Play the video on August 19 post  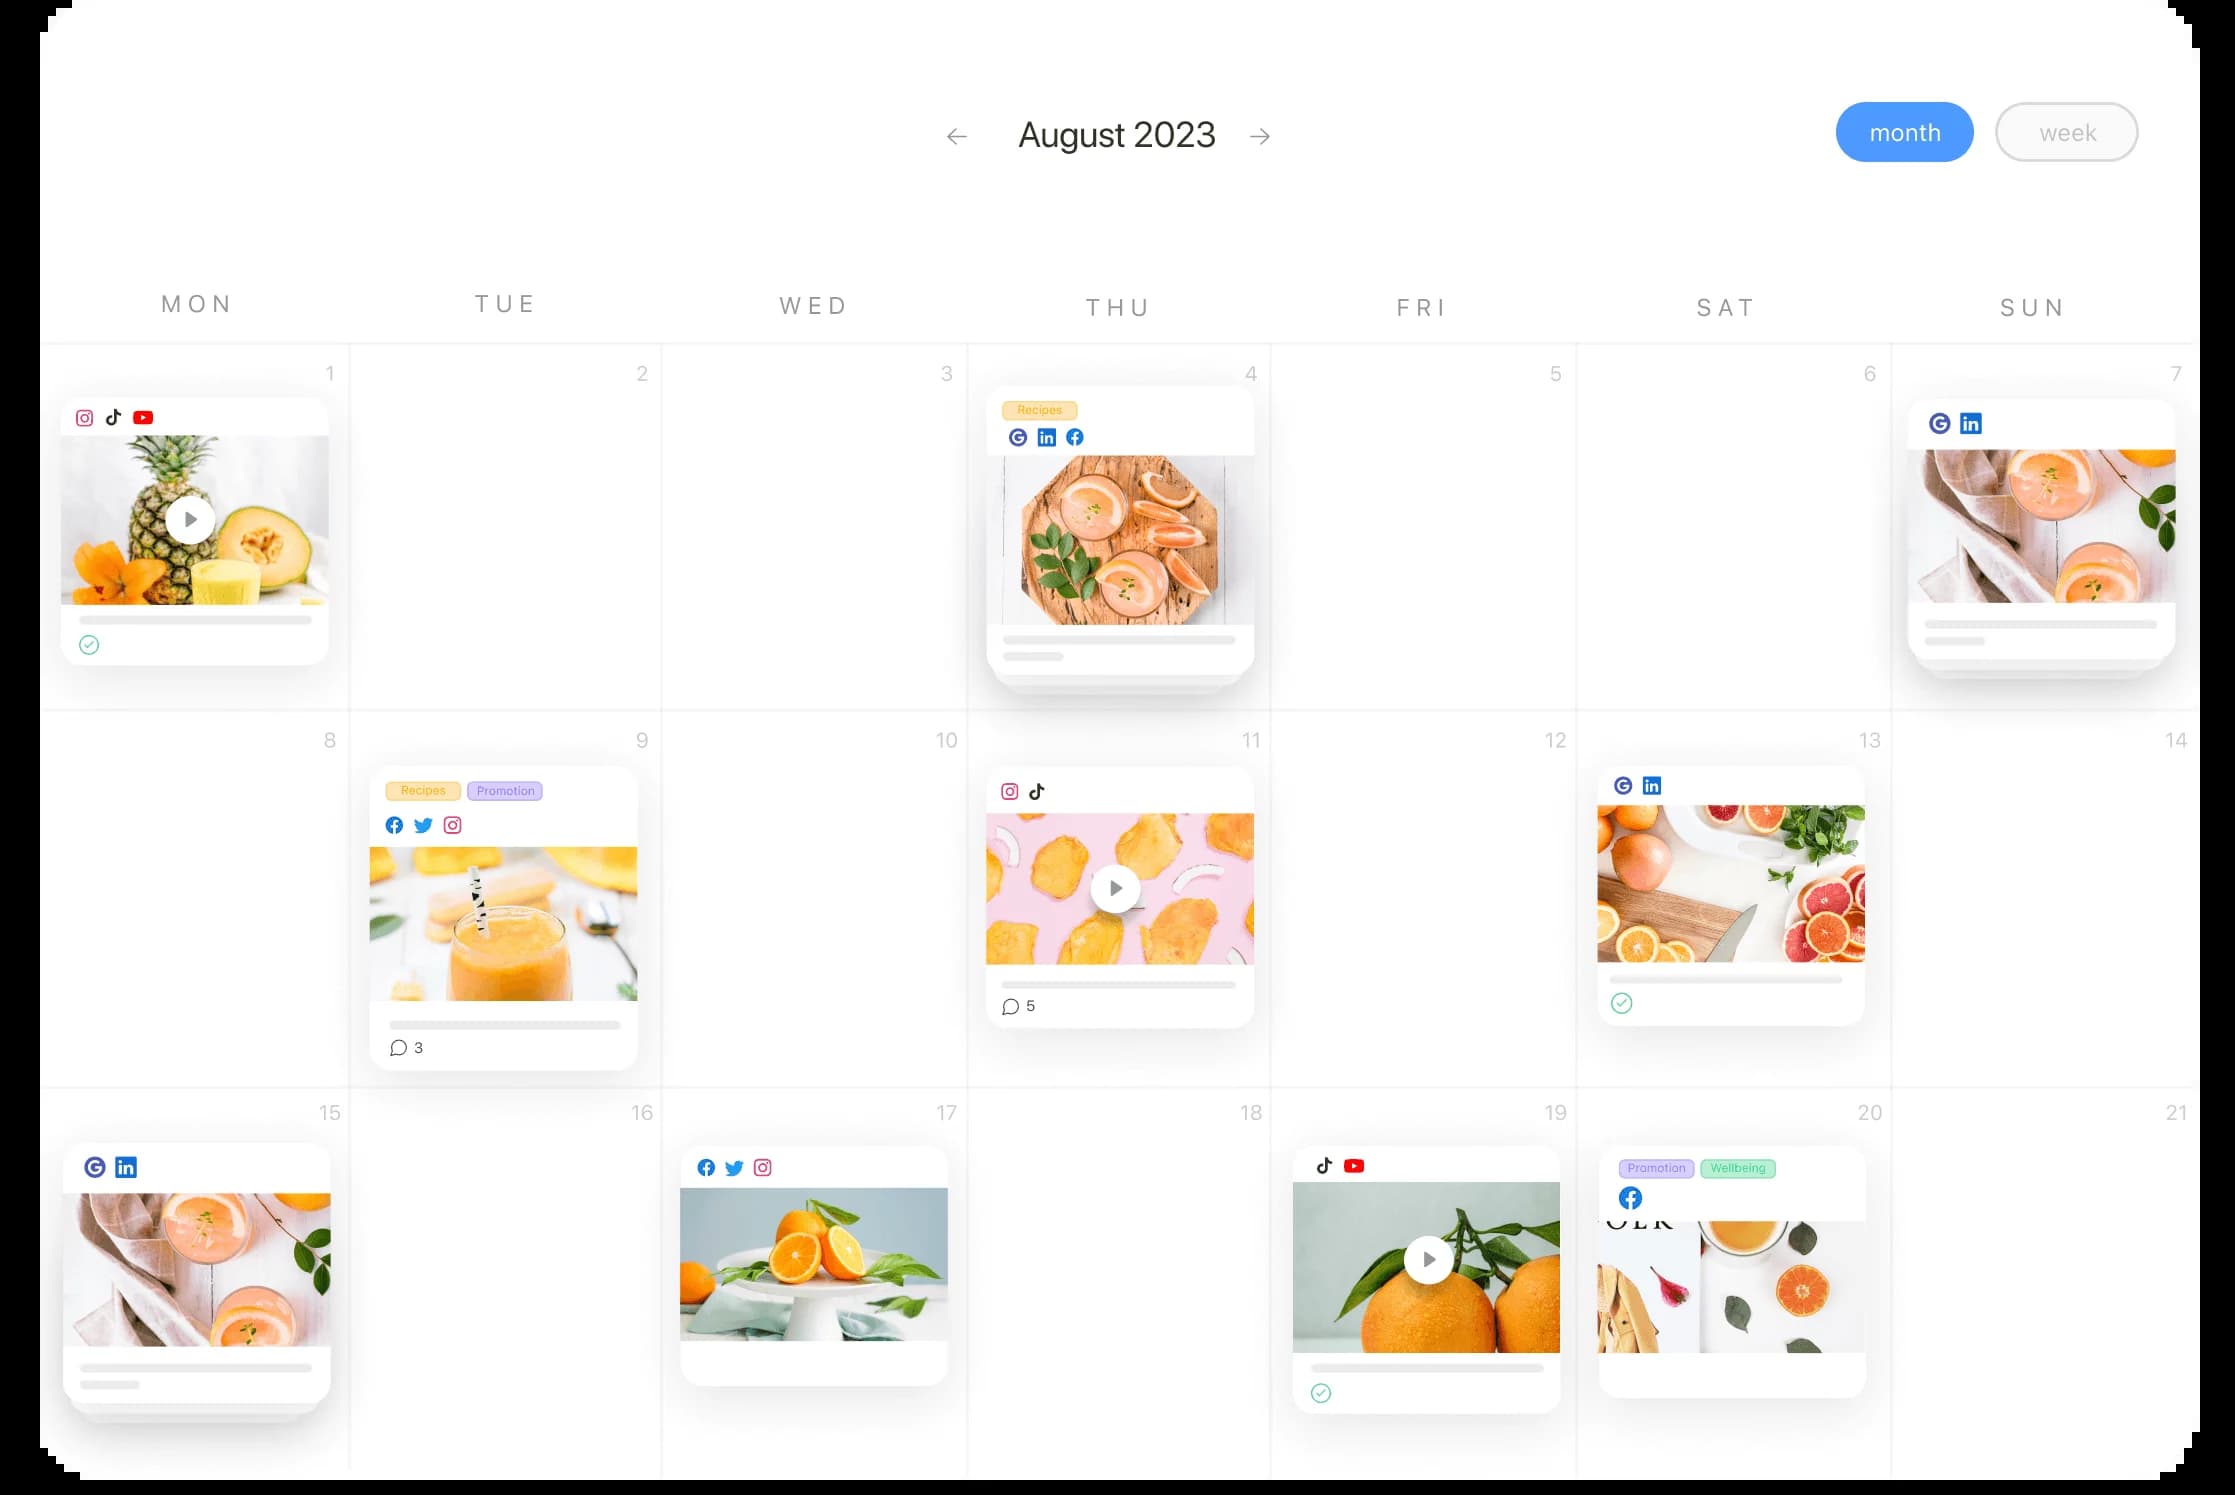point(1428,1258)
